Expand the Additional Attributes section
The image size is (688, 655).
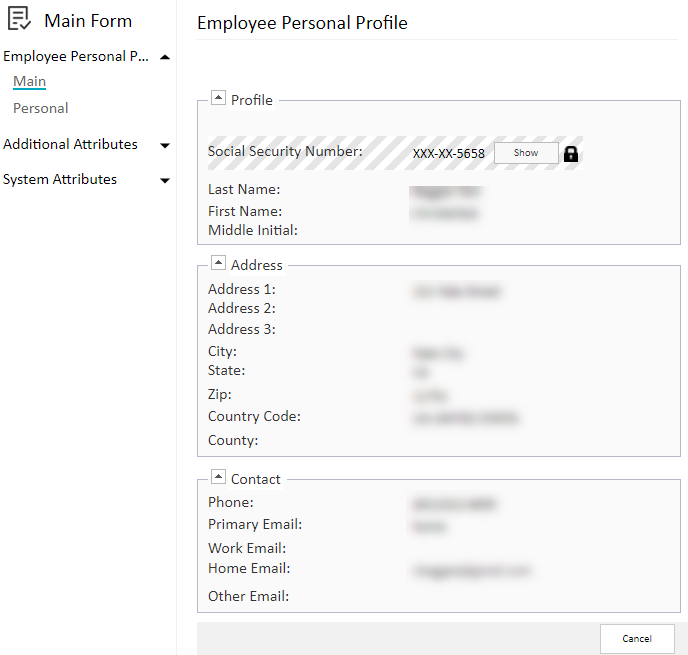click(x=165, y=145)
